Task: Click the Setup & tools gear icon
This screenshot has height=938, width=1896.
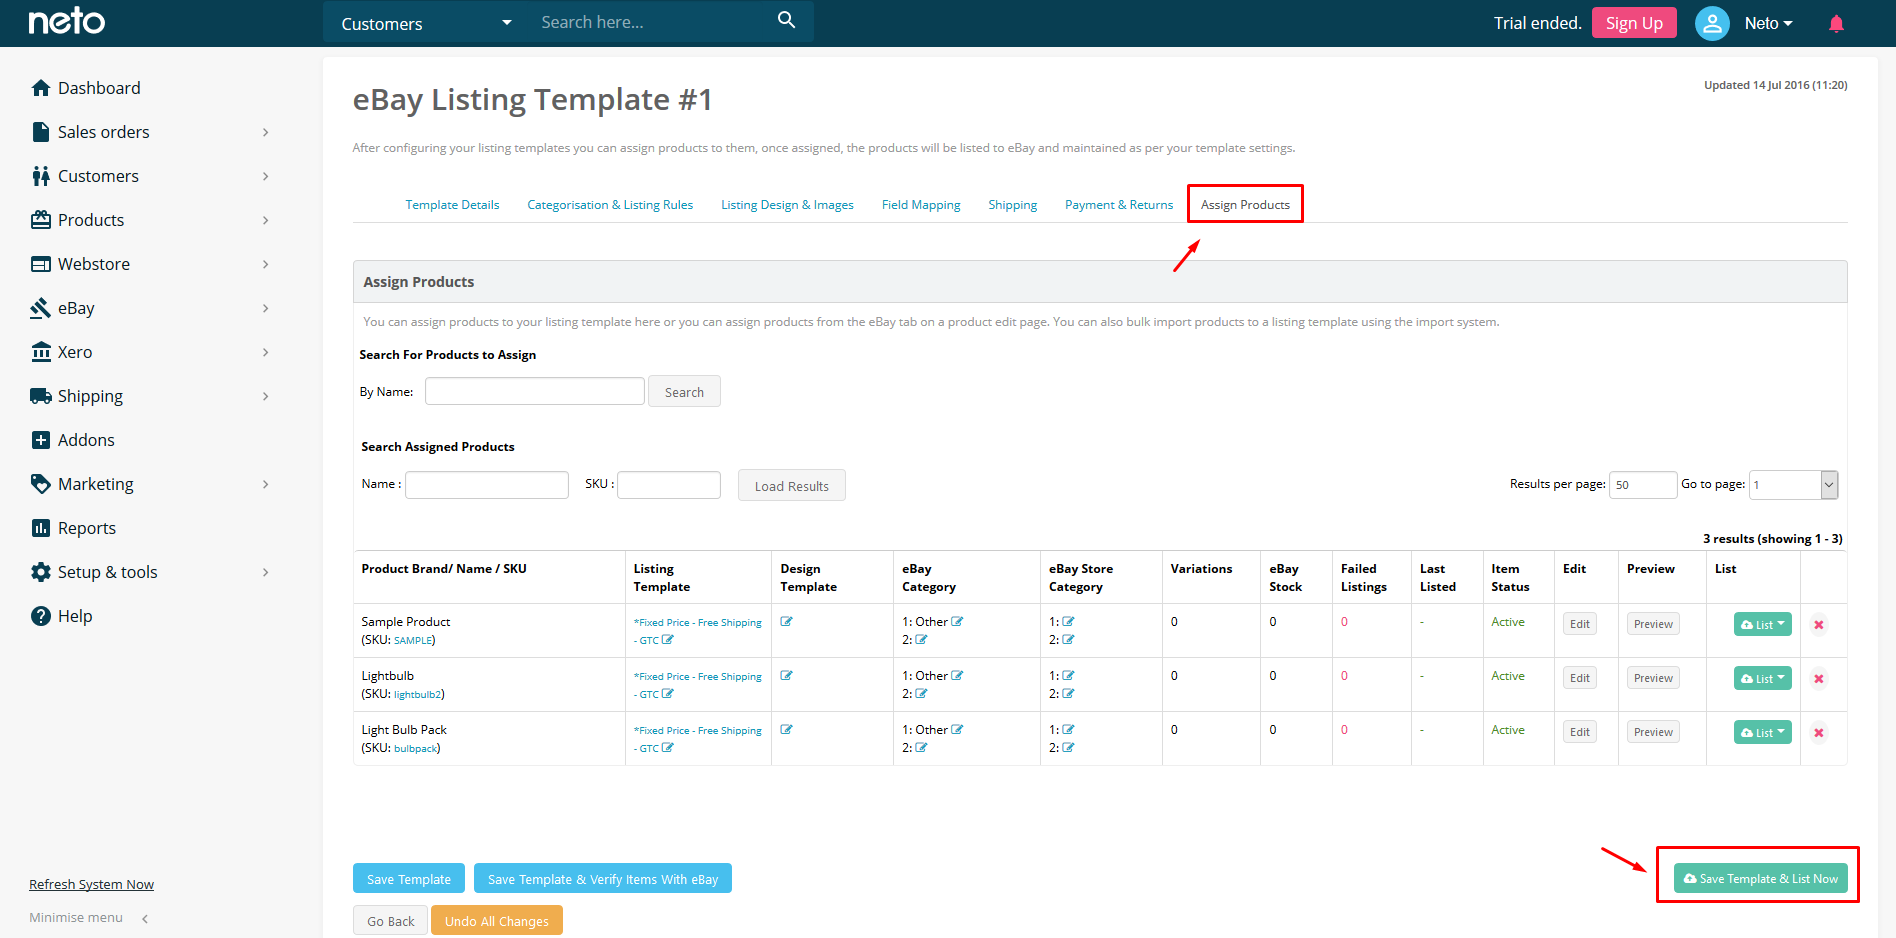Action: coord(41,572)
